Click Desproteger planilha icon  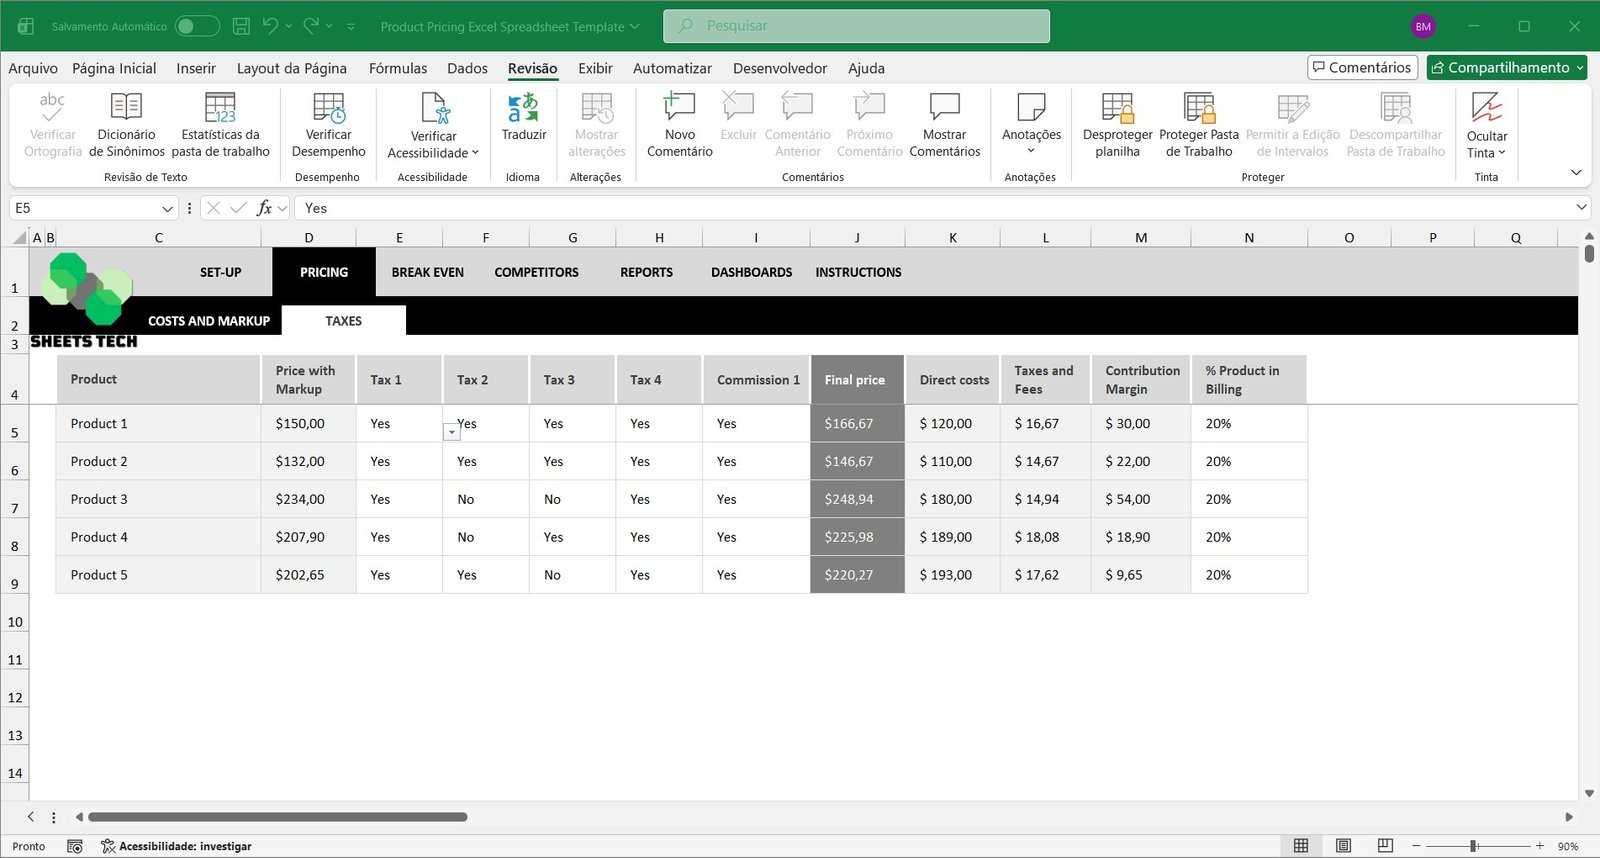point(1117,107)
